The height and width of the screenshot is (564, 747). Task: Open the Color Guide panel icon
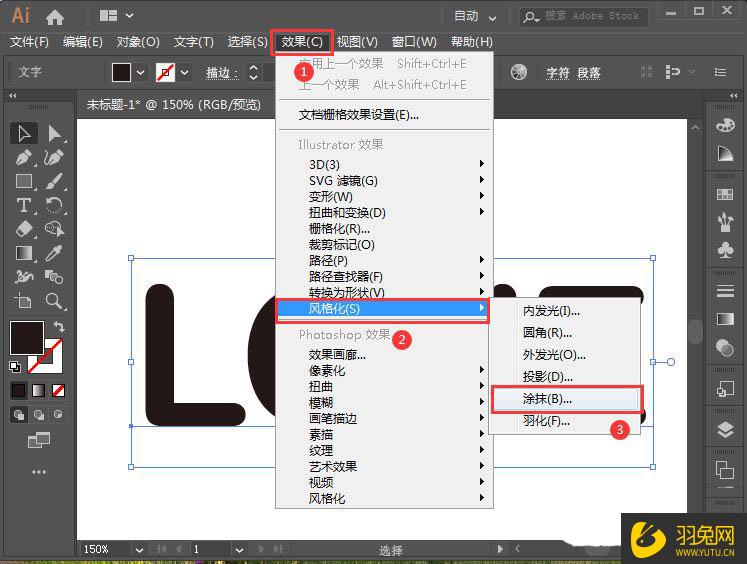coord(725,154)
